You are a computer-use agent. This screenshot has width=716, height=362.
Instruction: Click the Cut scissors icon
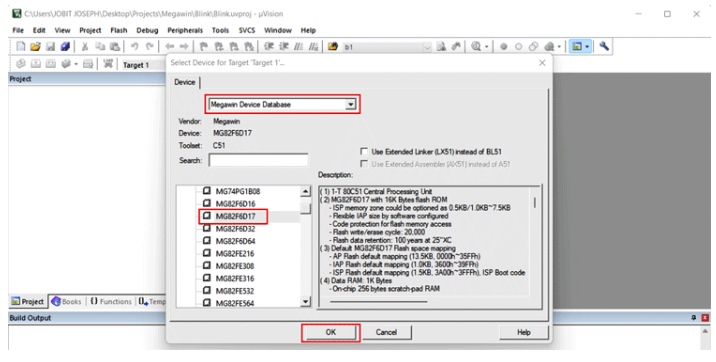[x=84, y=47]
